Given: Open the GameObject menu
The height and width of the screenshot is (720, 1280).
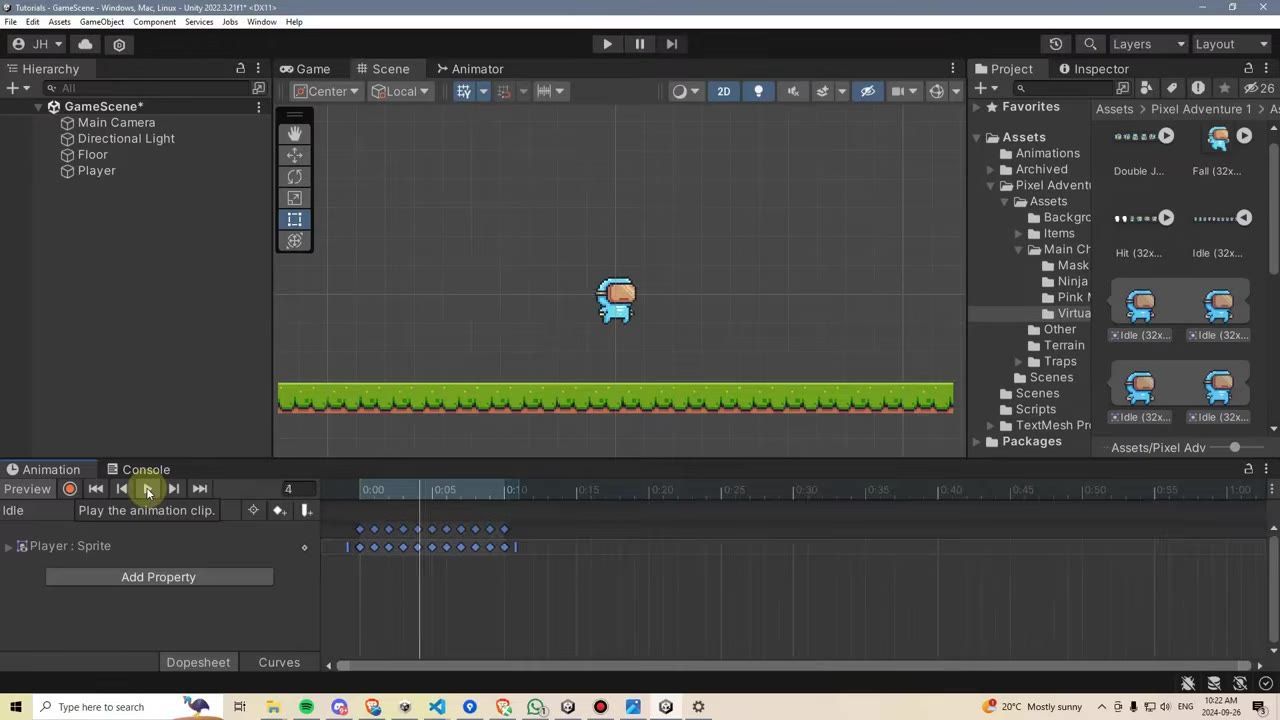Looking at the screenshot, I should (x=102, y=22).
